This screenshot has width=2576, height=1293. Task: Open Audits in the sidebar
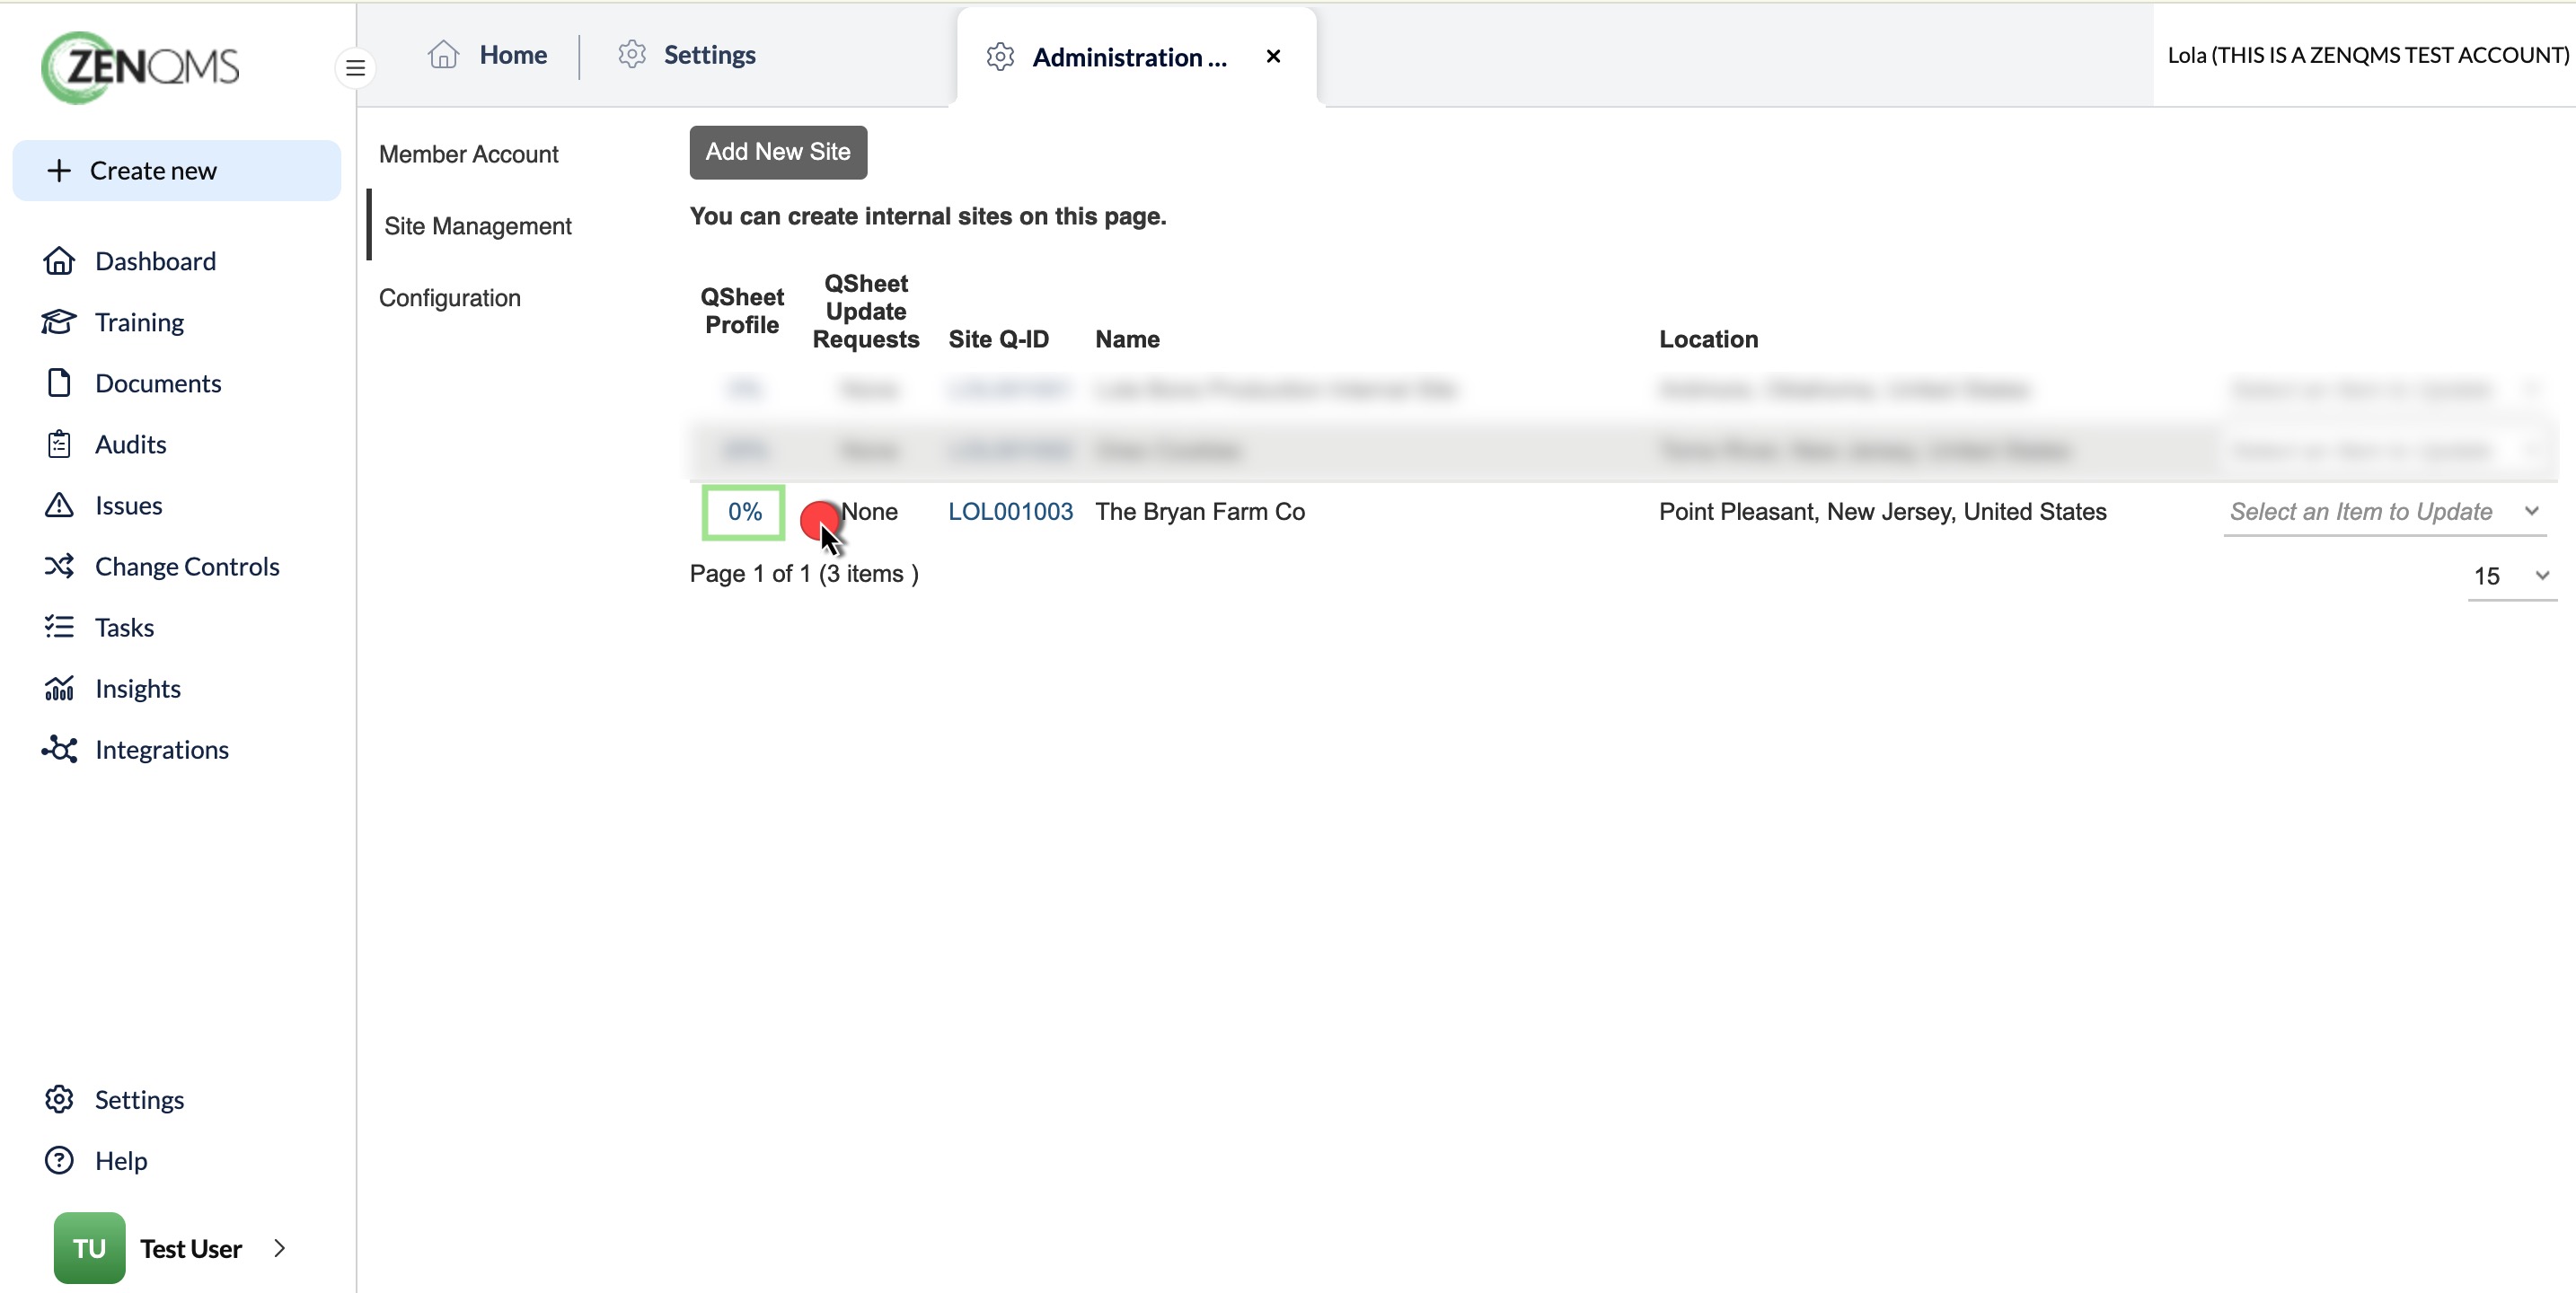tap(130, 444)
